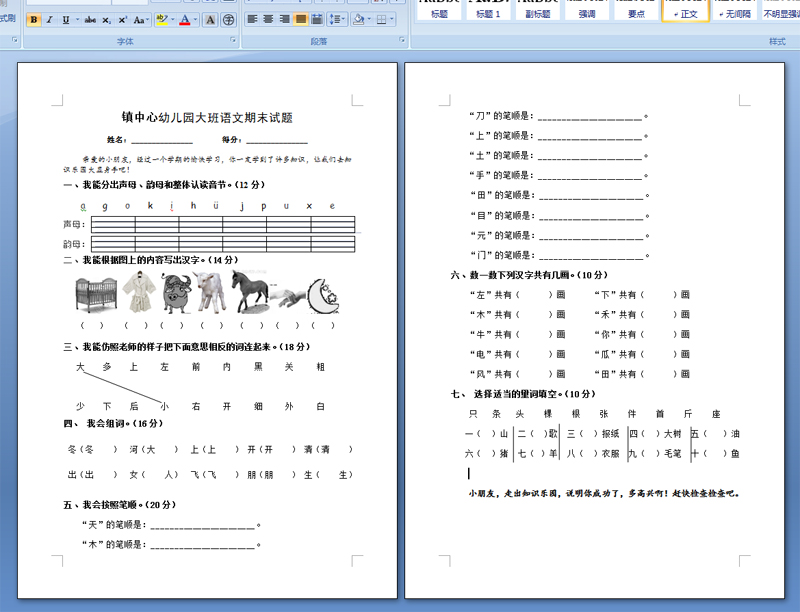The width and height of the screenshot is (800, 612).
Task: Select the white coat picture
Action: coord(139,292)
